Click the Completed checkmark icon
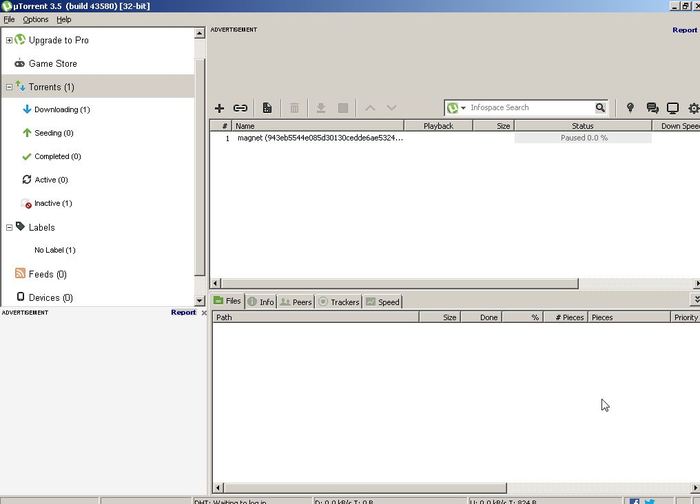The width and height of the screenshot is (700, 504). point(27,156)
